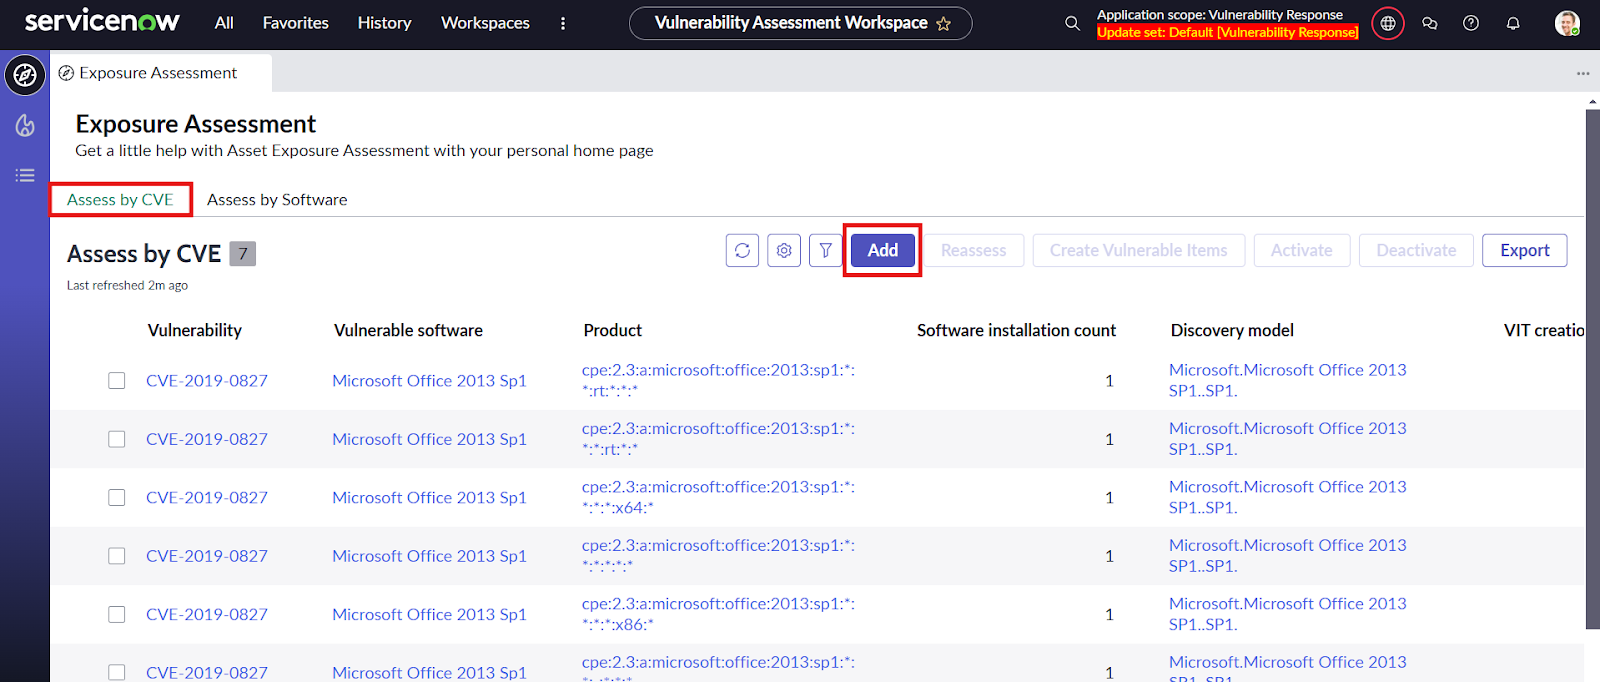The image size is (1600, 682).
Task: Favorite the Vulnerability Assessment Workspace star
Action: (x=943, y=23)
